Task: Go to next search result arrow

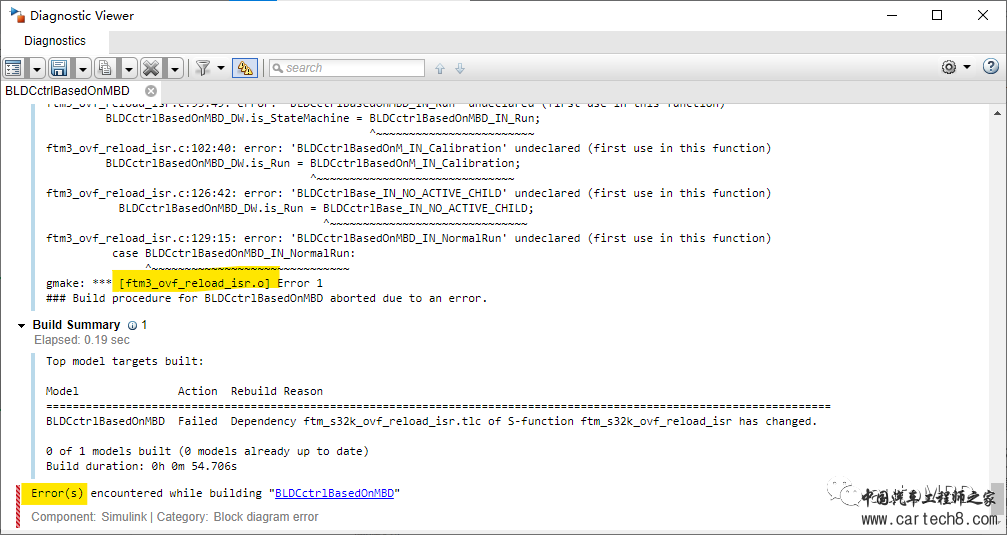Action: click(x=460, y=68)
